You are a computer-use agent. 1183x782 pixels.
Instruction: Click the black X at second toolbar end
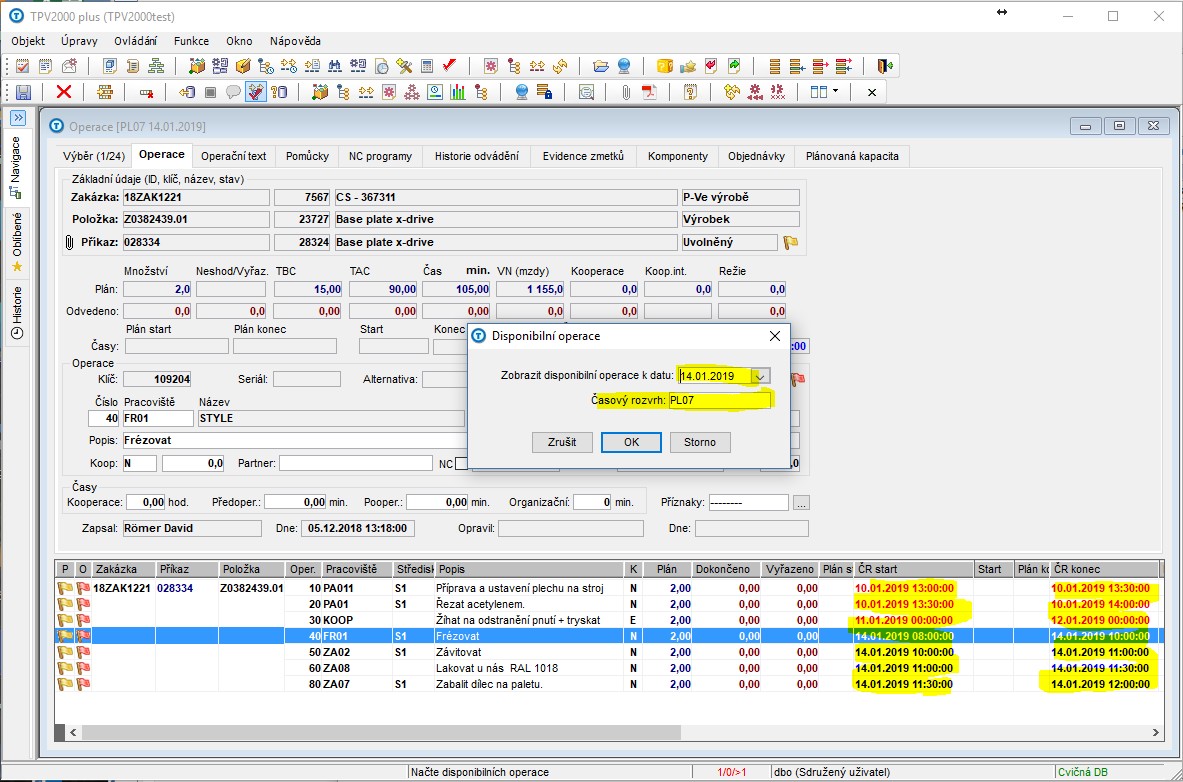pos(871,92)
